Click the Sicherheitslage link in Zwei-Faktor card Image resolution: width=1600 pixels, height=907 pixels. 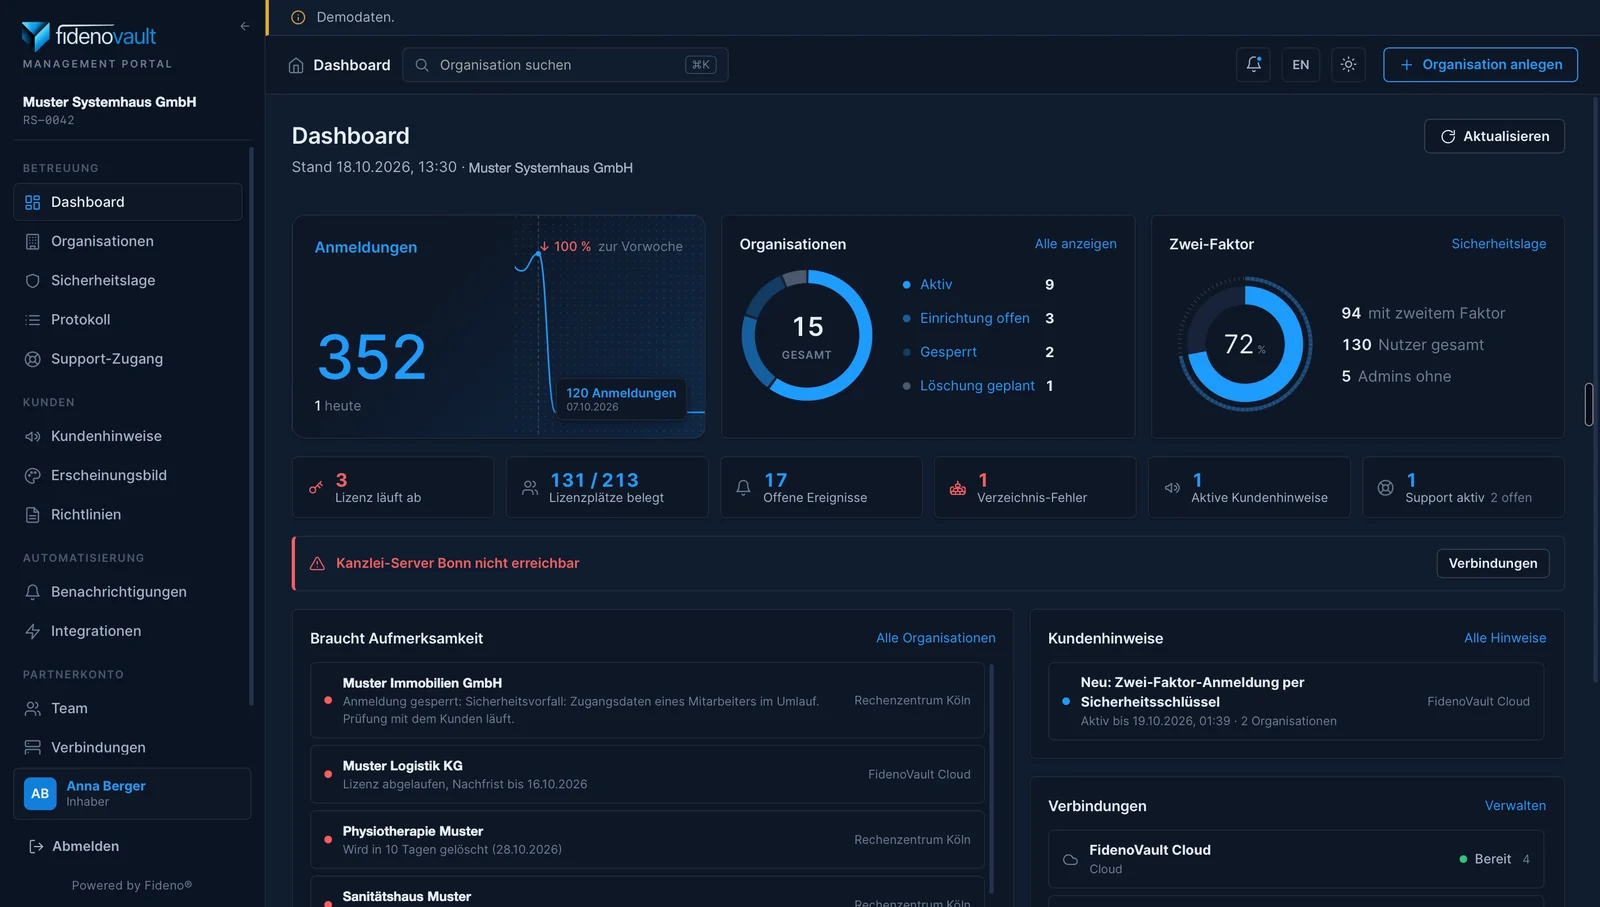[x=1498, y=244]
